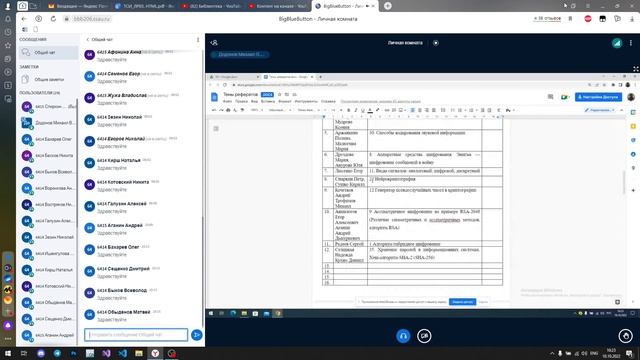This screenshot has height=360, width=640.
Task: Open the Windows Start menu
Action: click(7, 353)
